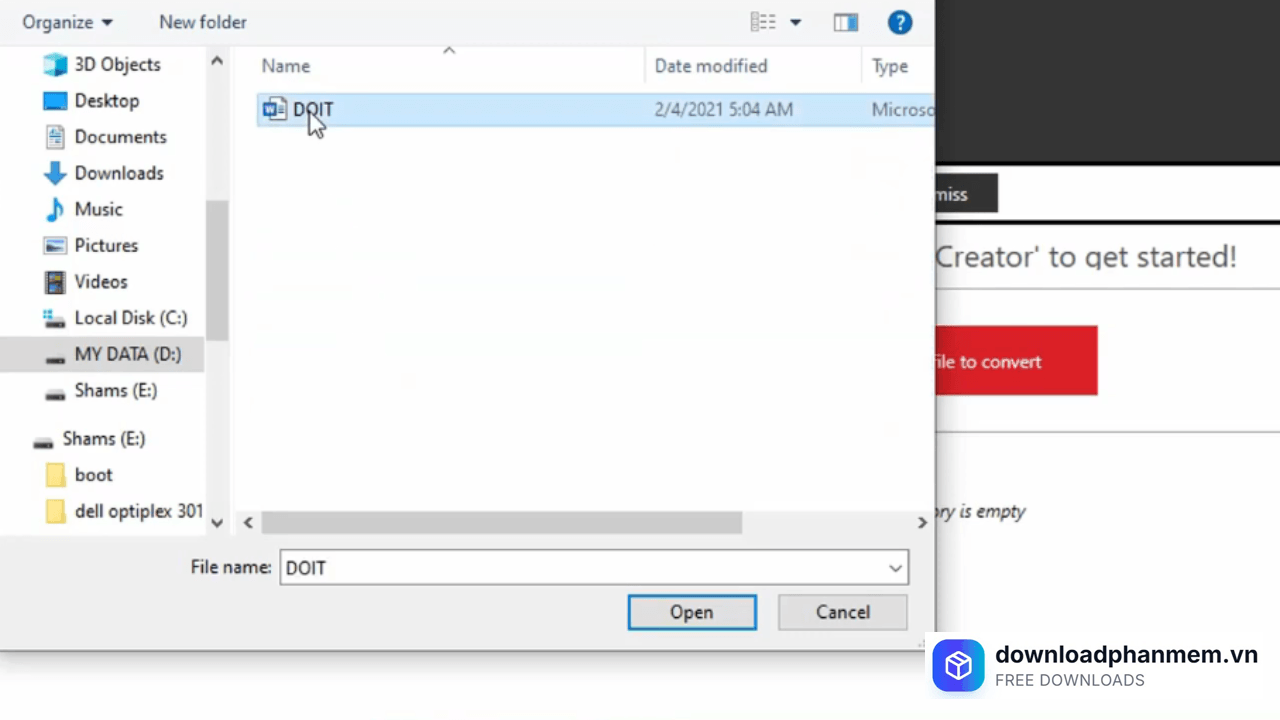The image size is (1280, 720).
Task: Click the horizontal scrollbar right arrow
Action: (x=922, y=522)
